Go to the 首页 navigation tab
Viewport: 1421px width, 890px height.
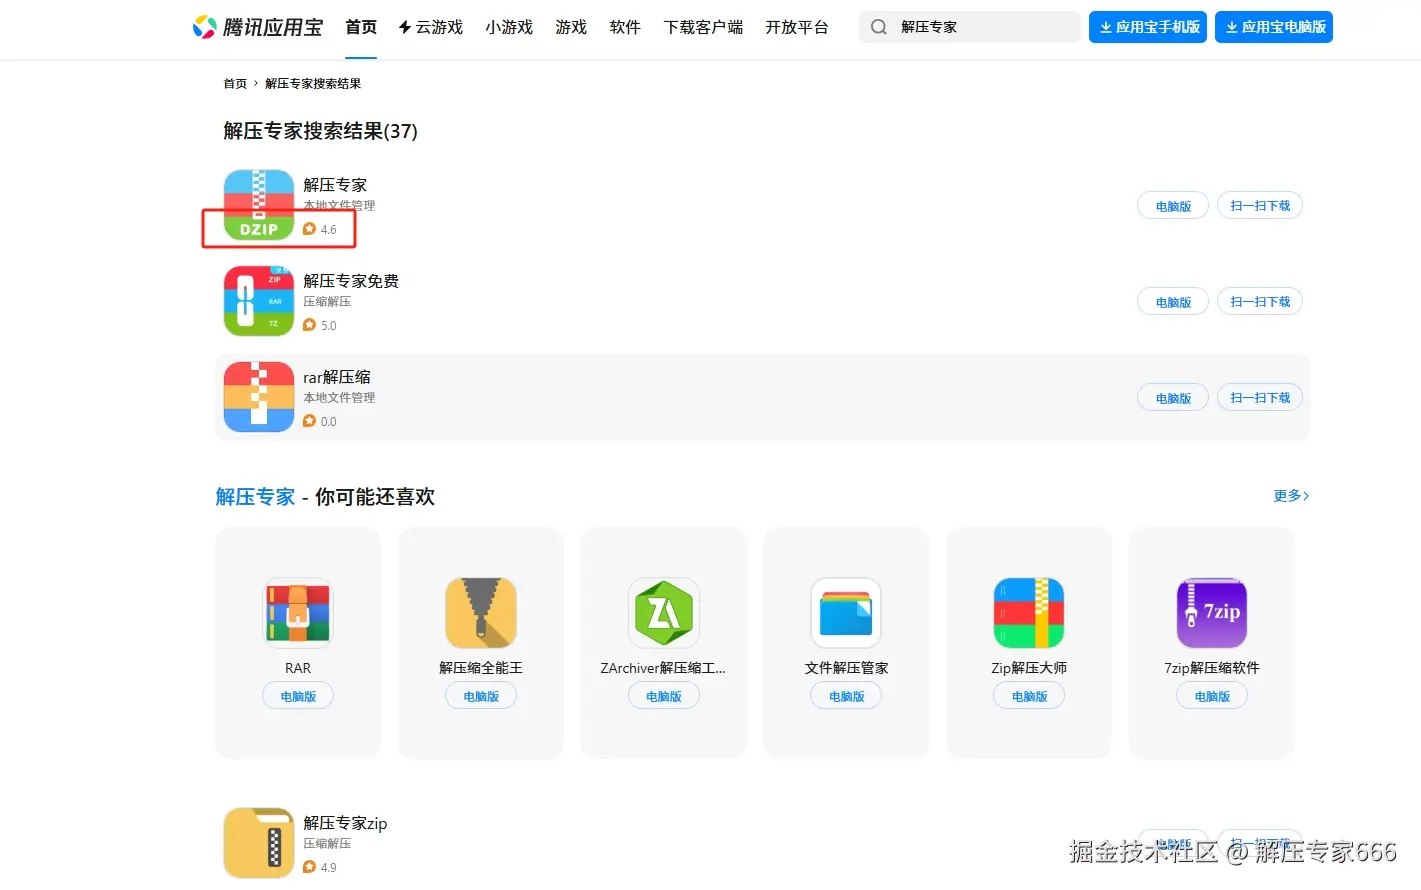[x=361, y=27]
